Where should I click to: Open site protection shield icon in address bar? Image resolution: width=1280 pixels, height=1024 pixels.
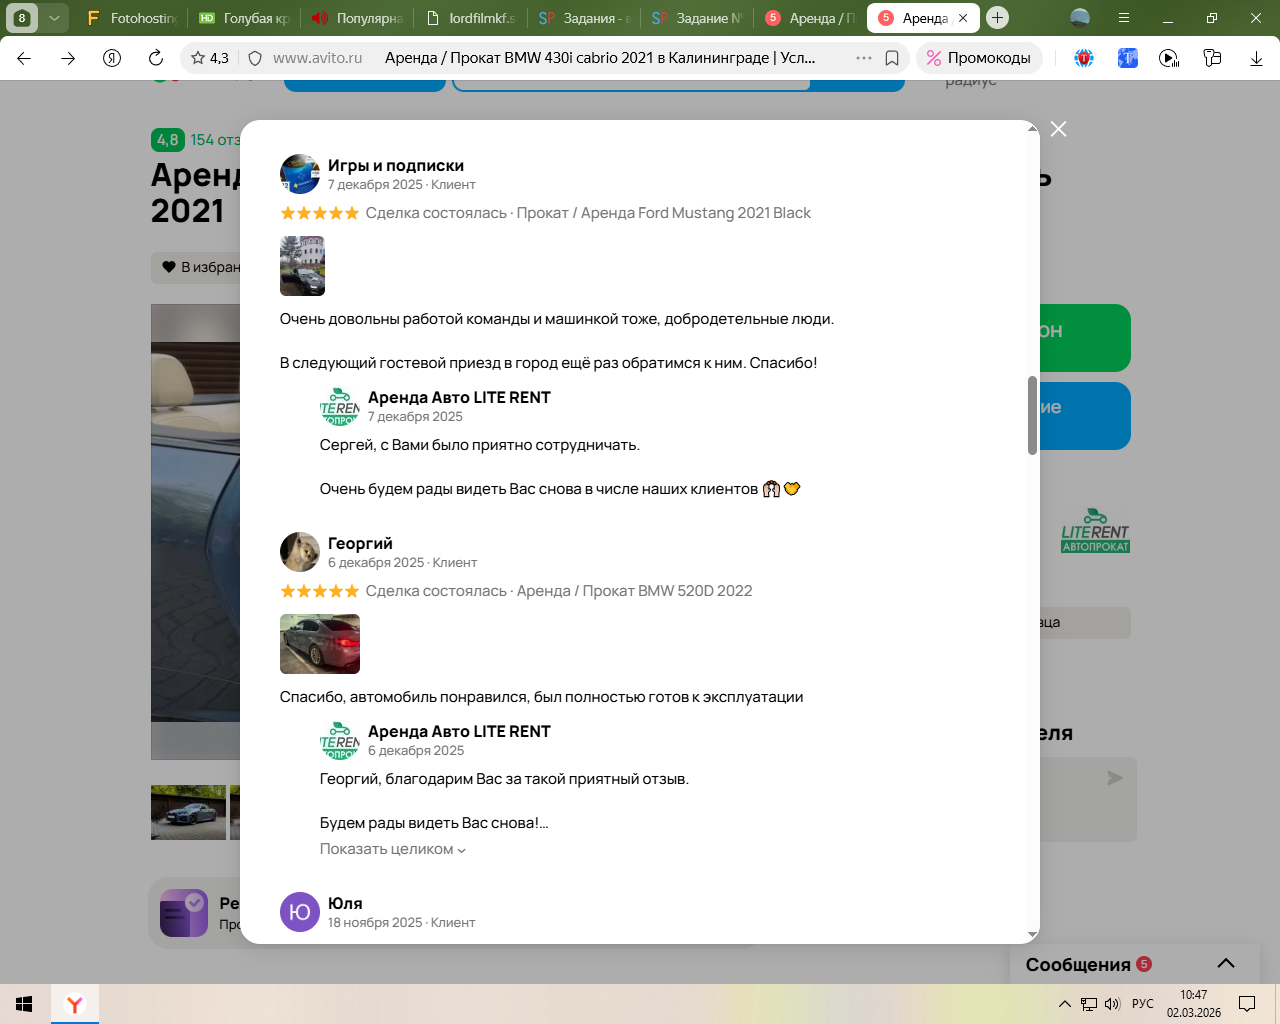pyautogui.click(x=255, y=58)
